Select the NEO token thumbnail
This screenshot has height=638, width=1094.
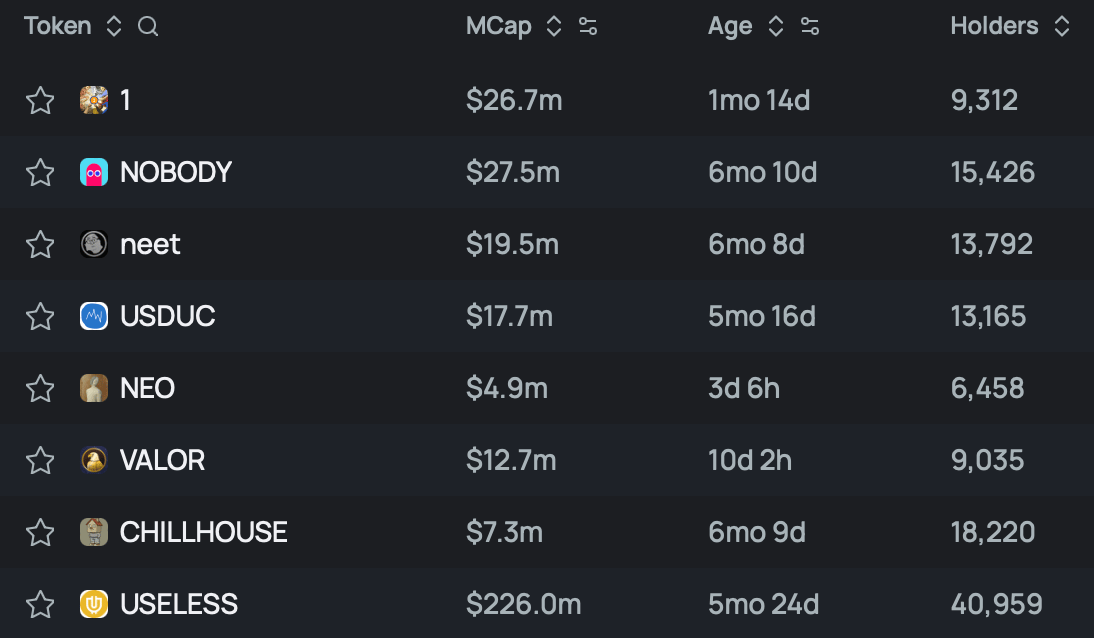(94, 388)
